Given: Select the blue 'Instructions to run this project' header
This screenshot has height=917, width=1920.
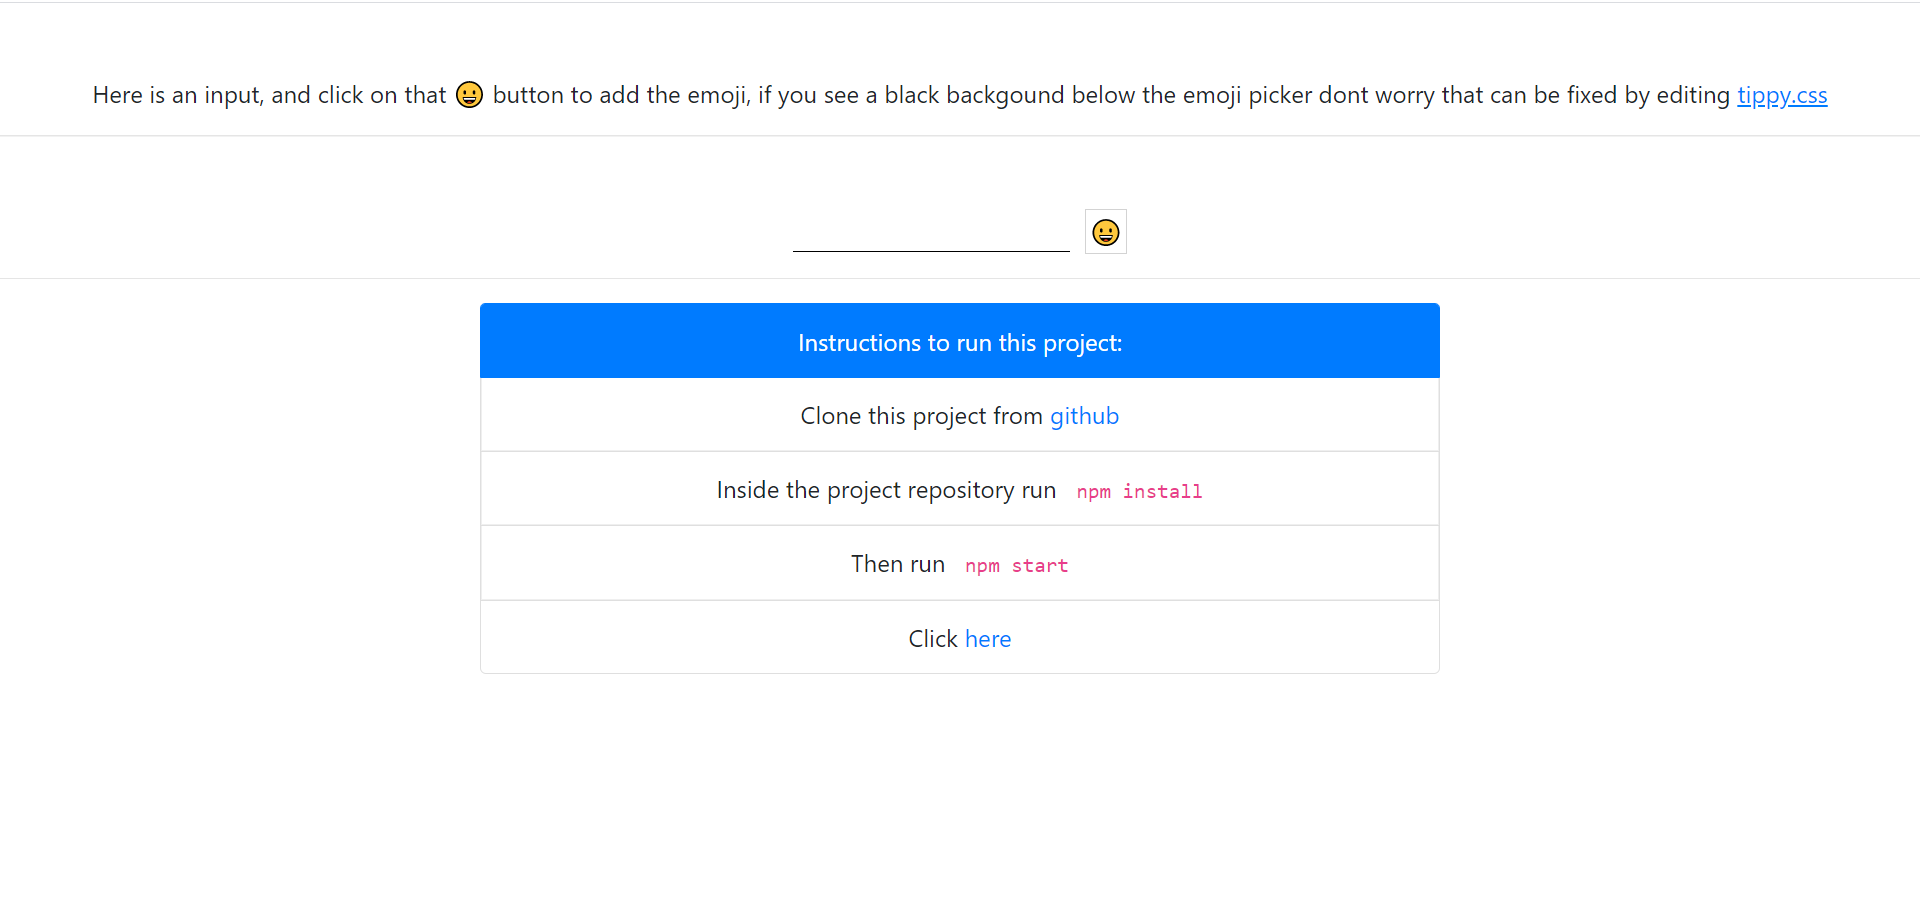Looking at the screenshot, I should pos(959,341).
